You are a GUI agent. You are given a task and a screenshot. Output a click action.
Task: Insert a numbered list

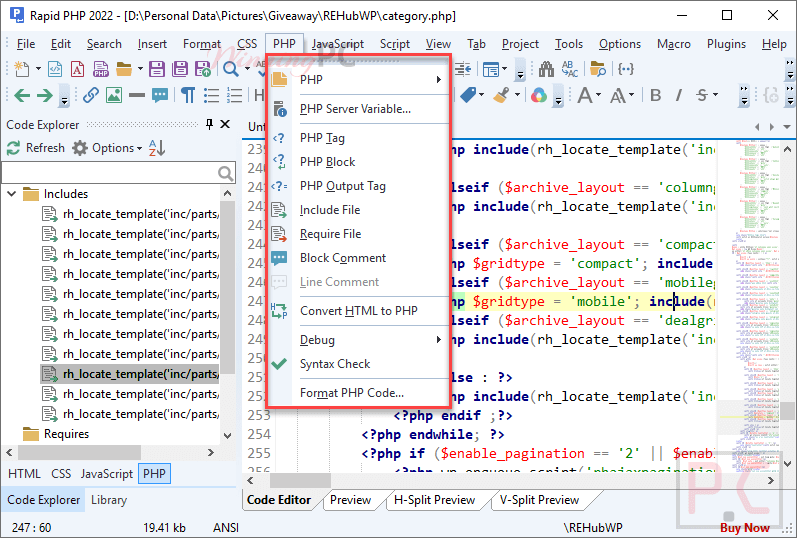pyautogui.click(x=234, y=95)
